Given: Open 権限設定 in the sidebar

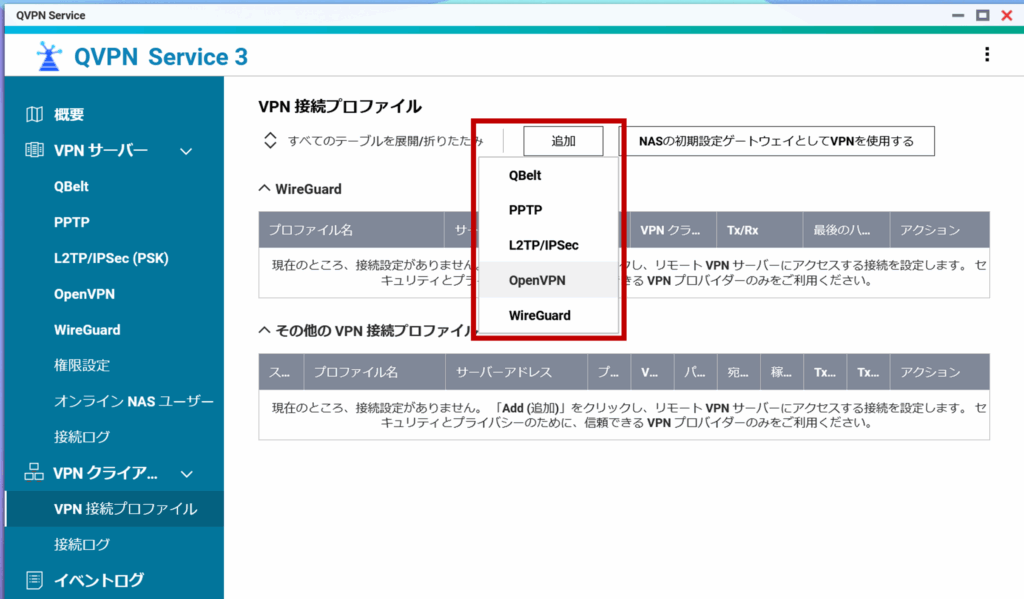Looking at the screenshot, I should point(82,365).
